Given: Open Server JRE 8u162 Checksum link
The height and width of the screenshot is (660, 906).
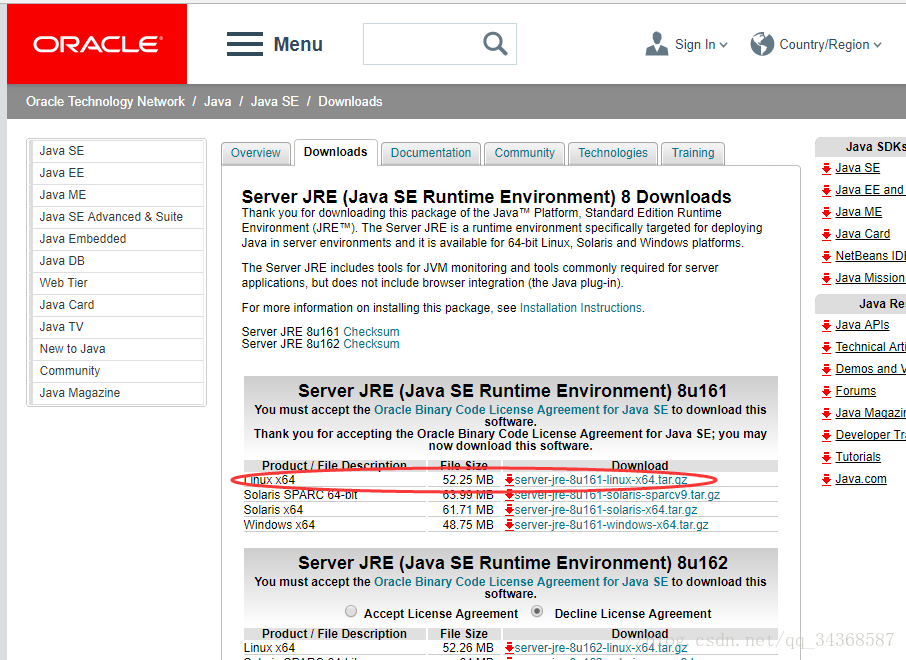Looking at the screenshot, I should [x=371, y=344].
